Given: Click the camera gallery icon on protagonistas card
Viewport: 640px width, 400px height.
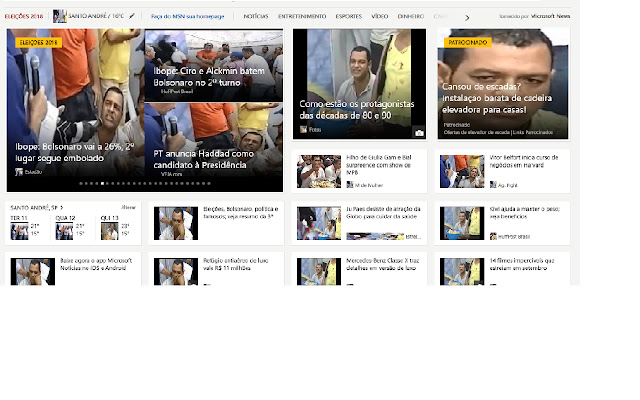Looking at the screenshot, I should [419, 133].
